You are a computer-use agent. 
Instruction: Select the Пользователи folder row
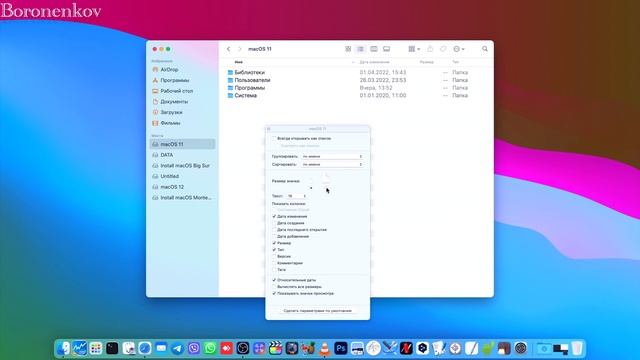coord(356,80)
